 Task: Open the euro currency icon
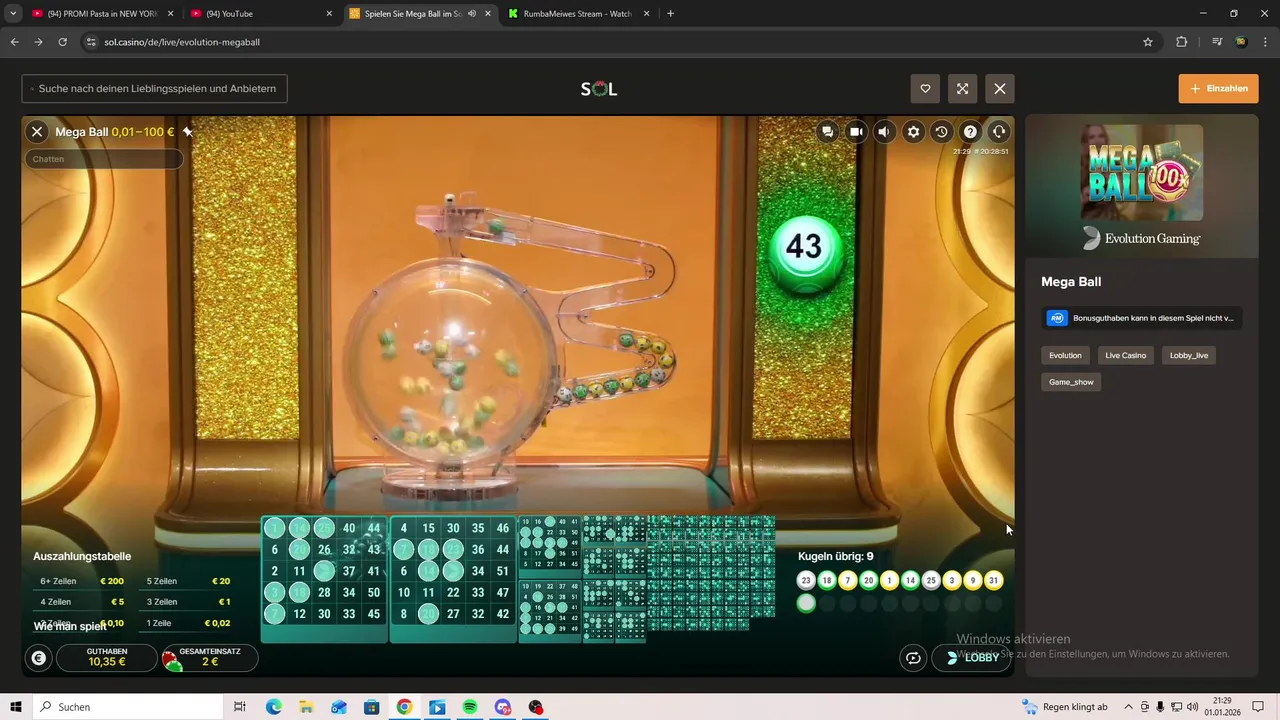point(38,658)
